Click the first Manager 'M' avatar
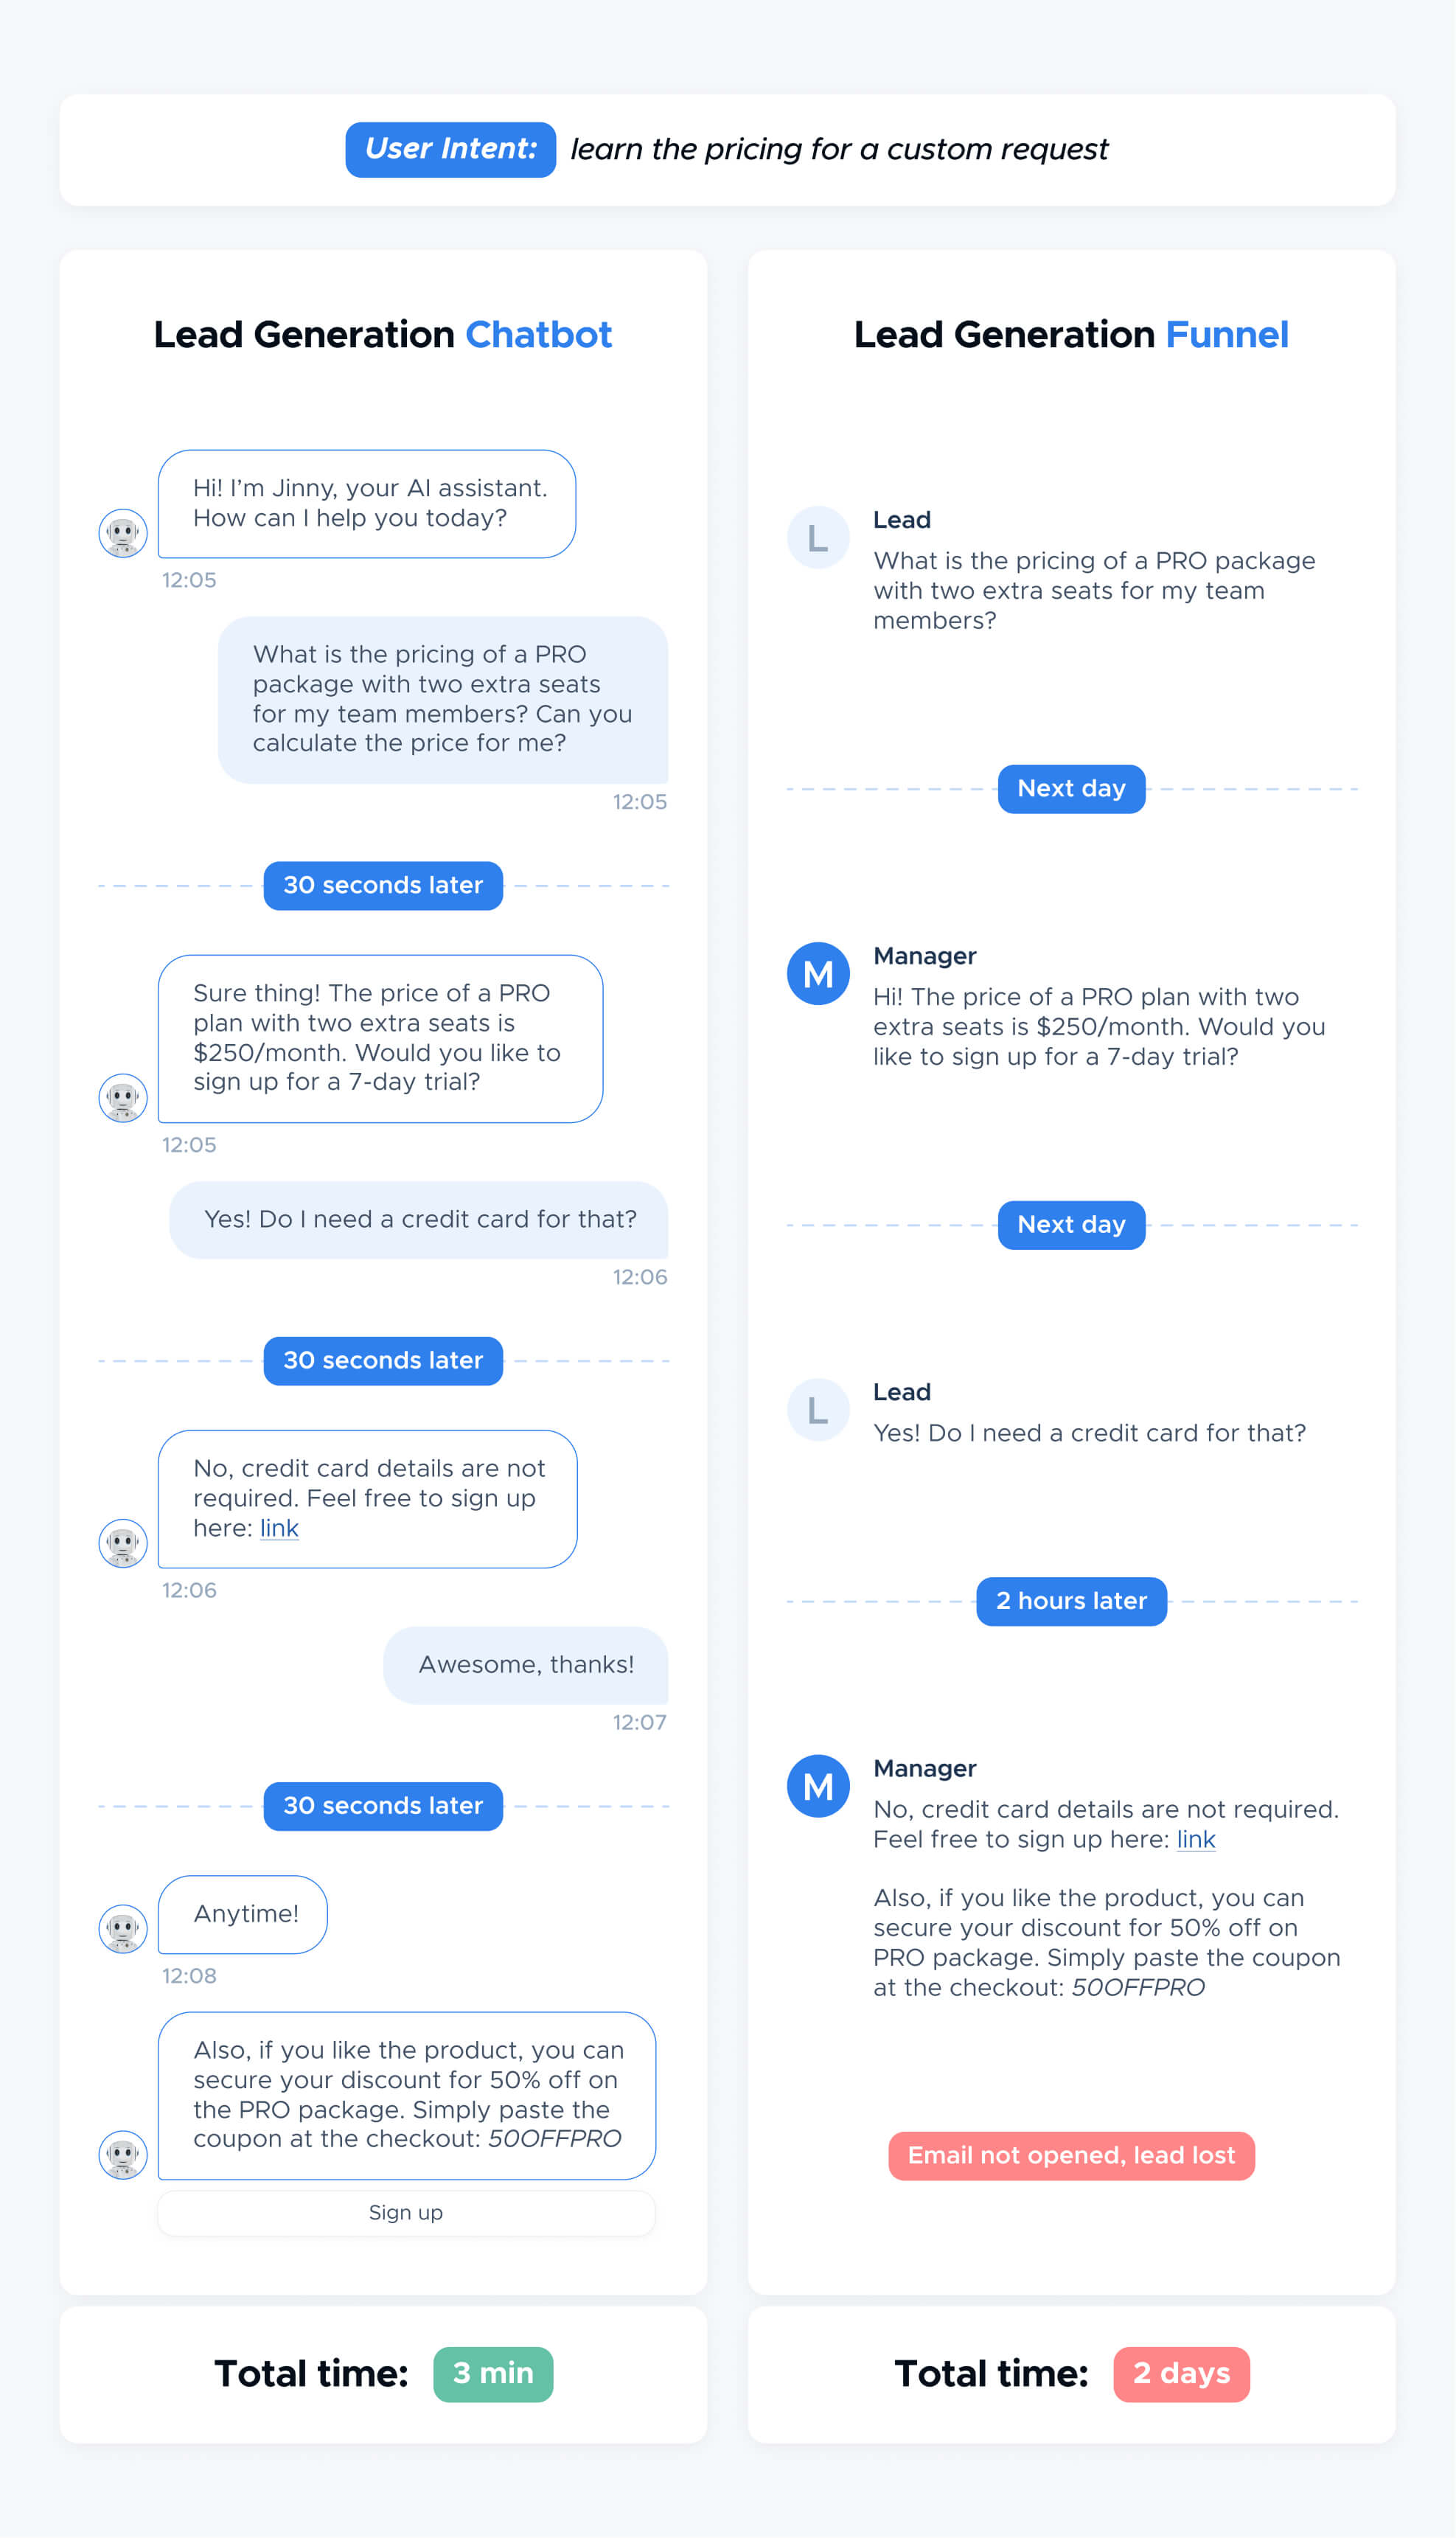1456x2538 pixels. point(818,974)
